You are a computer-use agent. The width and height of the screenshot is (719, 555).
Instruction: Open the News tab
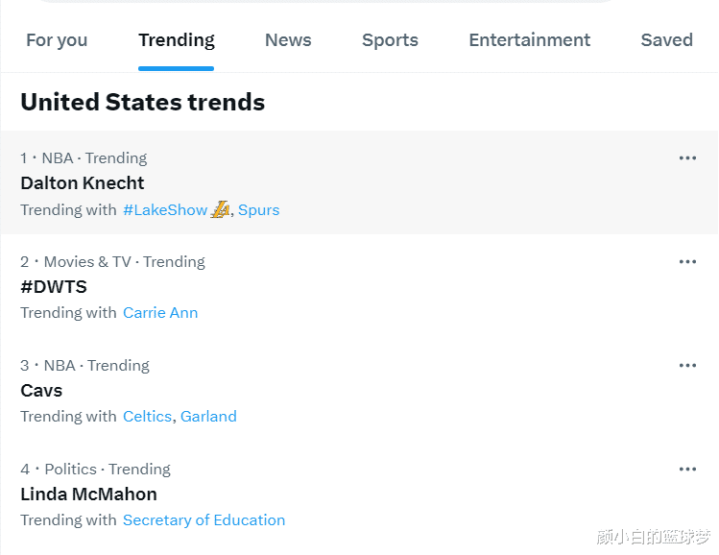coord(288,40)
